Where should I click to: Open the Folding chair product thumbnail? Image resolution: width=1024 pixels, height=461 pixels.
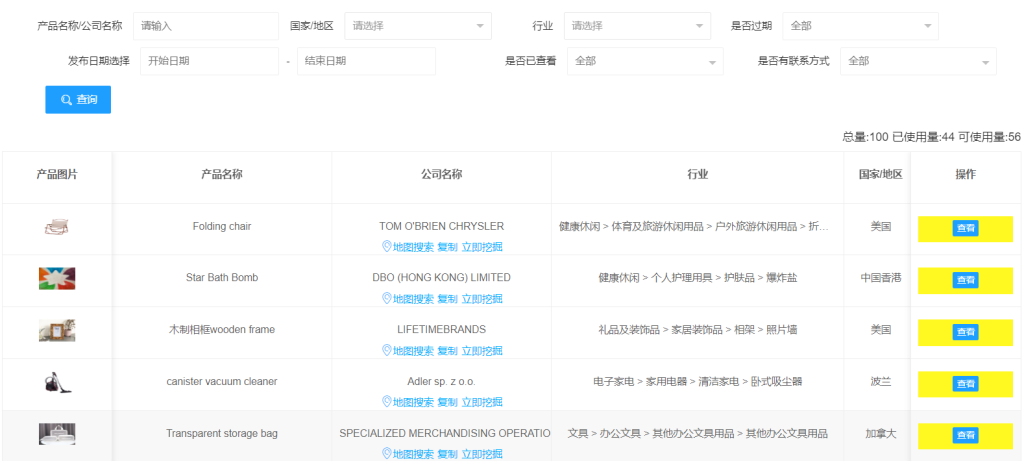click(x=57, y=228)
